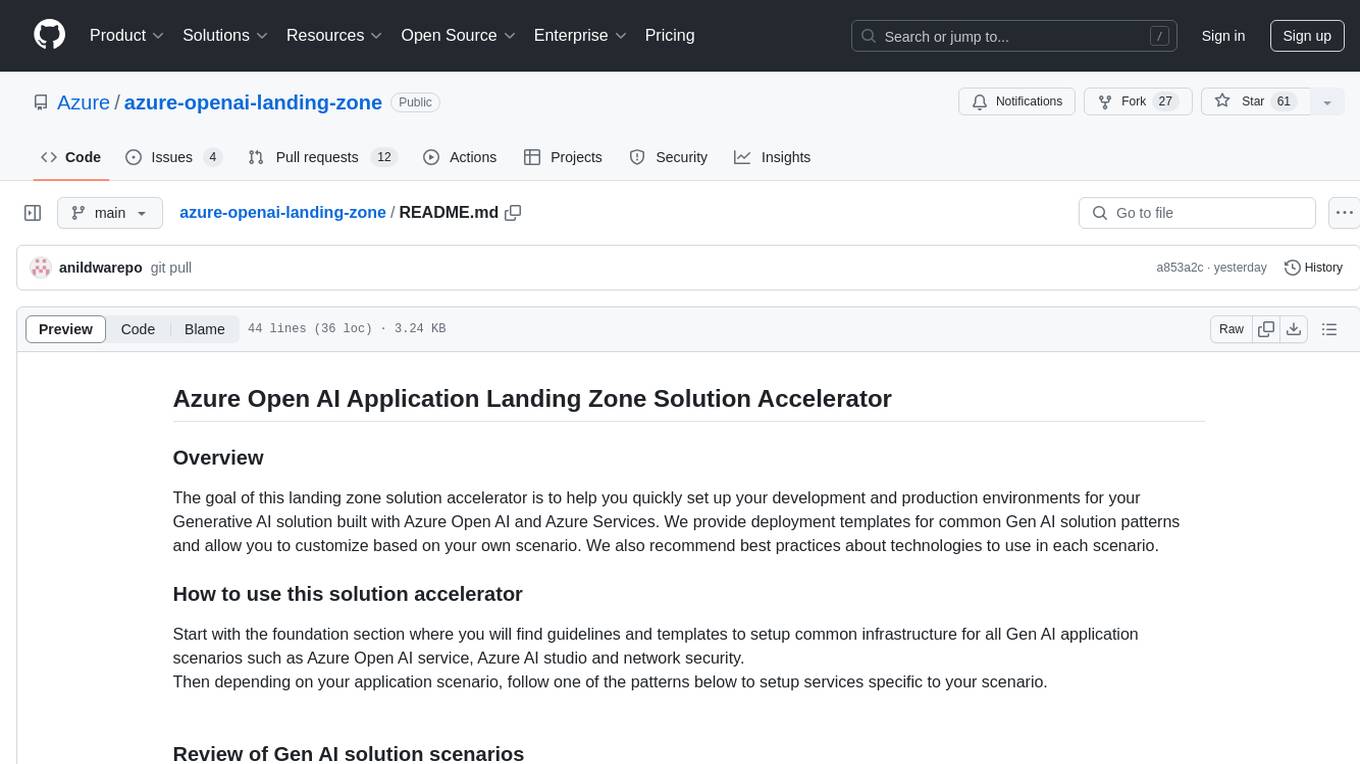1360x764 pixels.
Task: Switch to the Code tab
Action: click(x=70, y=157)
